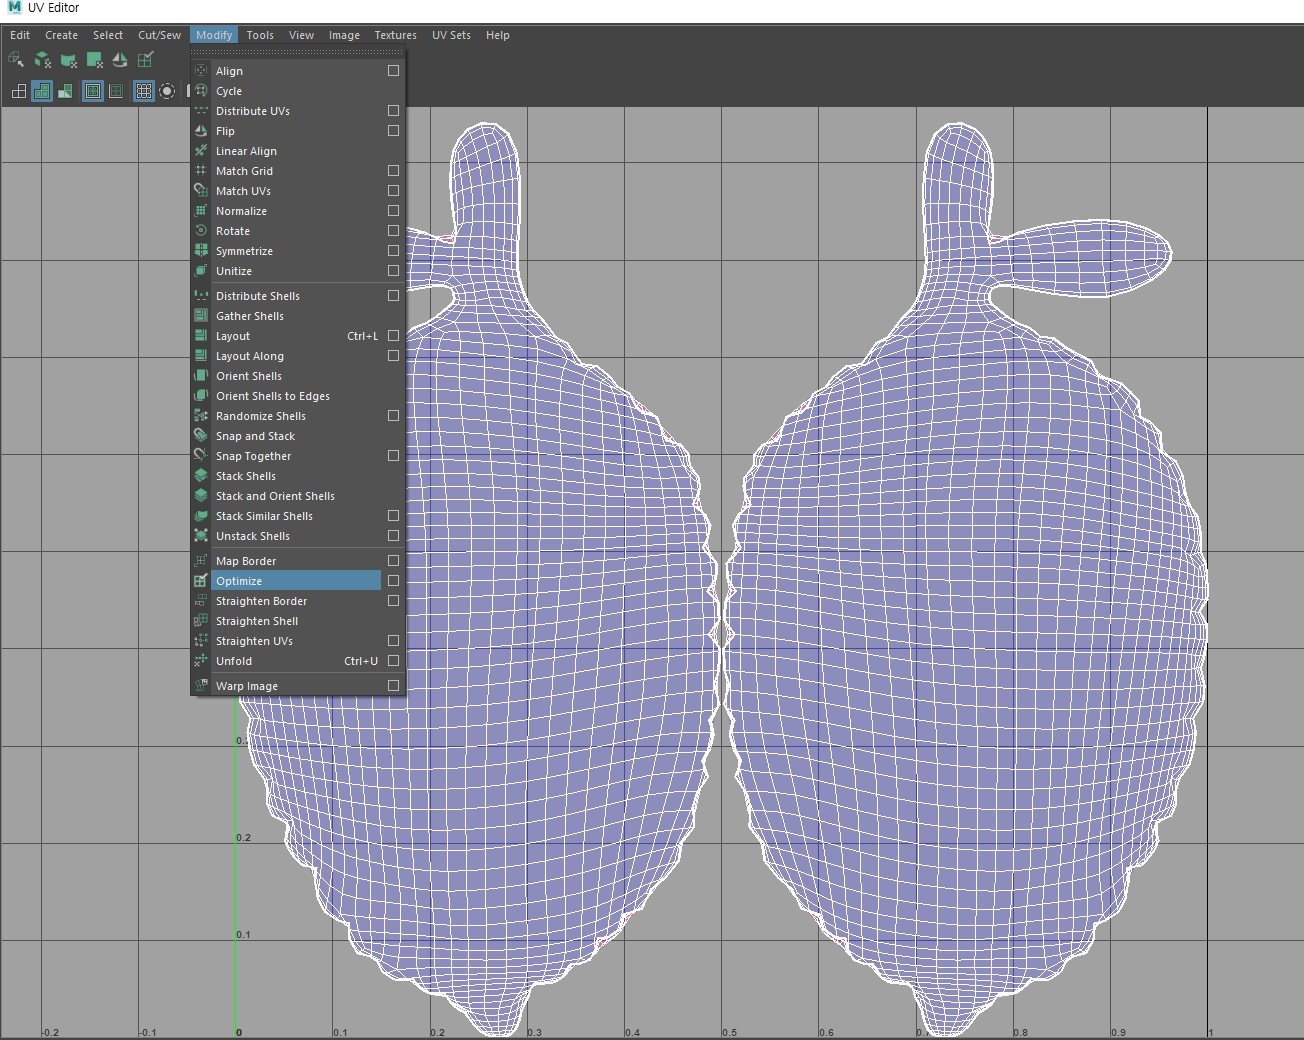Screen dimensions: 1304x1040
Task: Click the dashed circle isolate select icon
Action: [x=167, y=91]
